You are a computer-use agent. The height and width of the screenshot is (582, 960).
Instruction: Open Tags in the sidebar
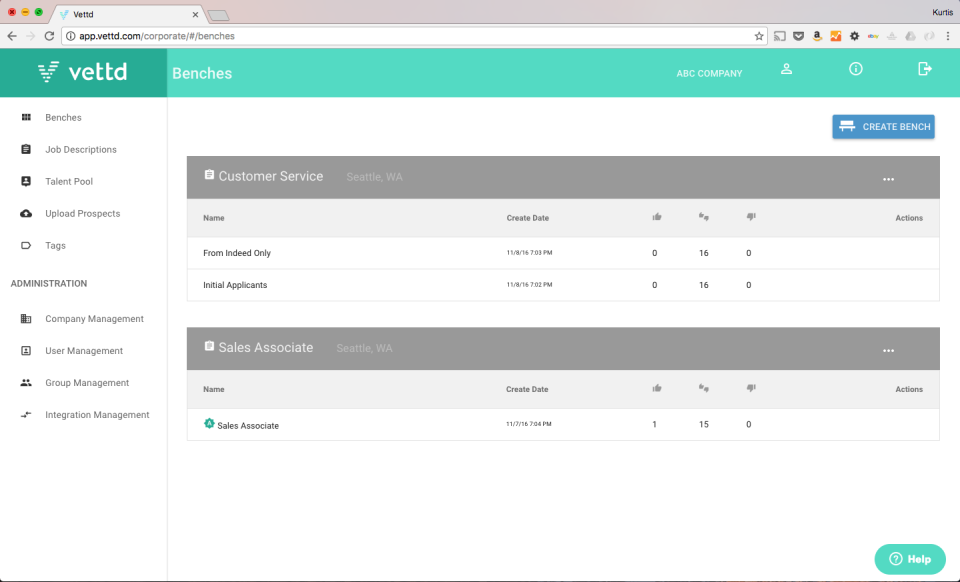(x=55, y=245)
